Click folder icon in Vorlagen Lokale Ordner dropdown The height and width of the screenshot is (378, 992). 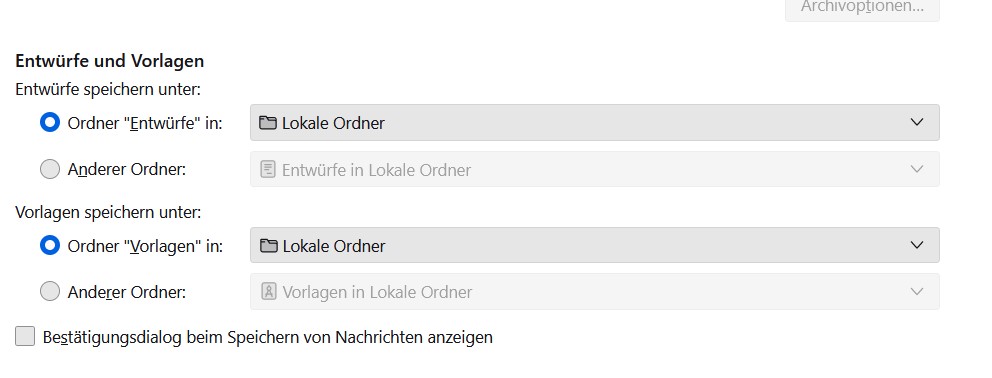pyautogui.click(x=269, y=246)
